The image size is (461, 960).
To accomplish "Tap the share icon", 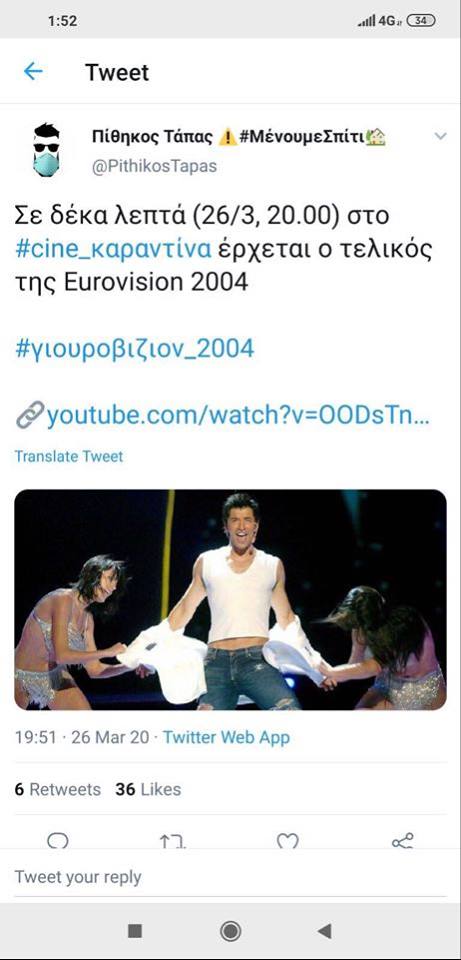I will click(x=402, y=841).
